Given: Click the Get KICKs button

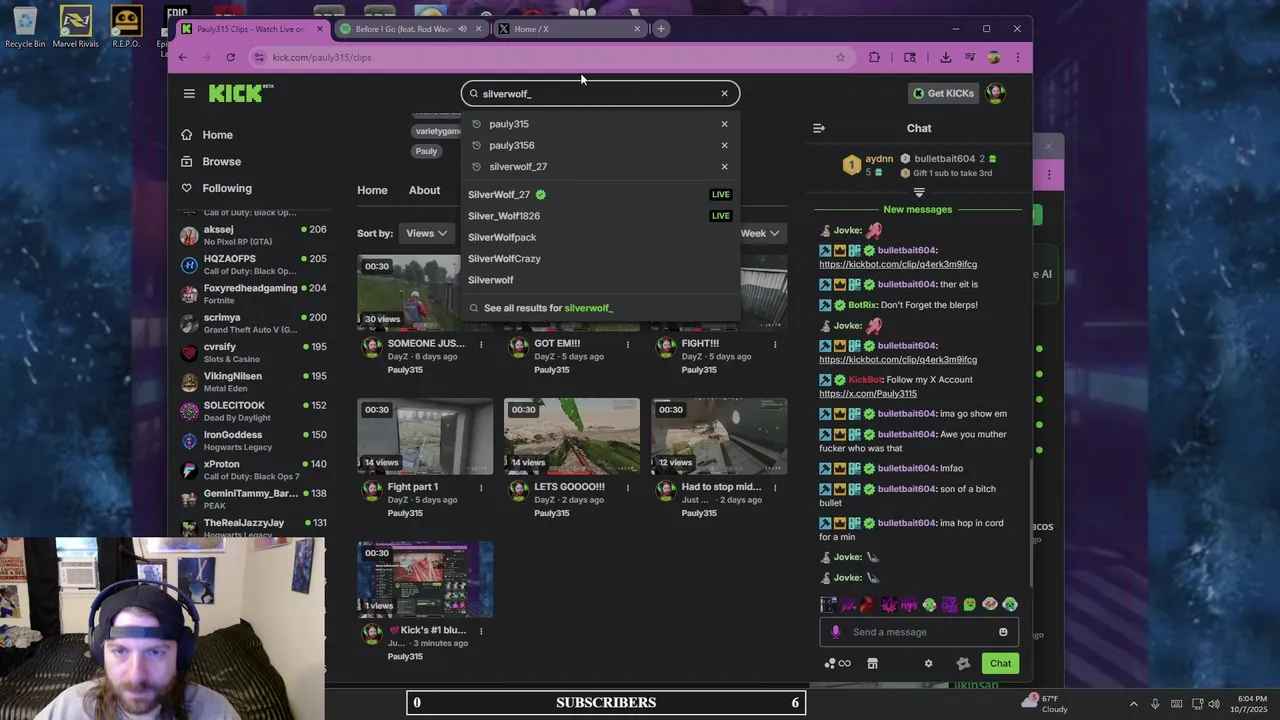Looking at the screenshot, I should tap(942, 93).
